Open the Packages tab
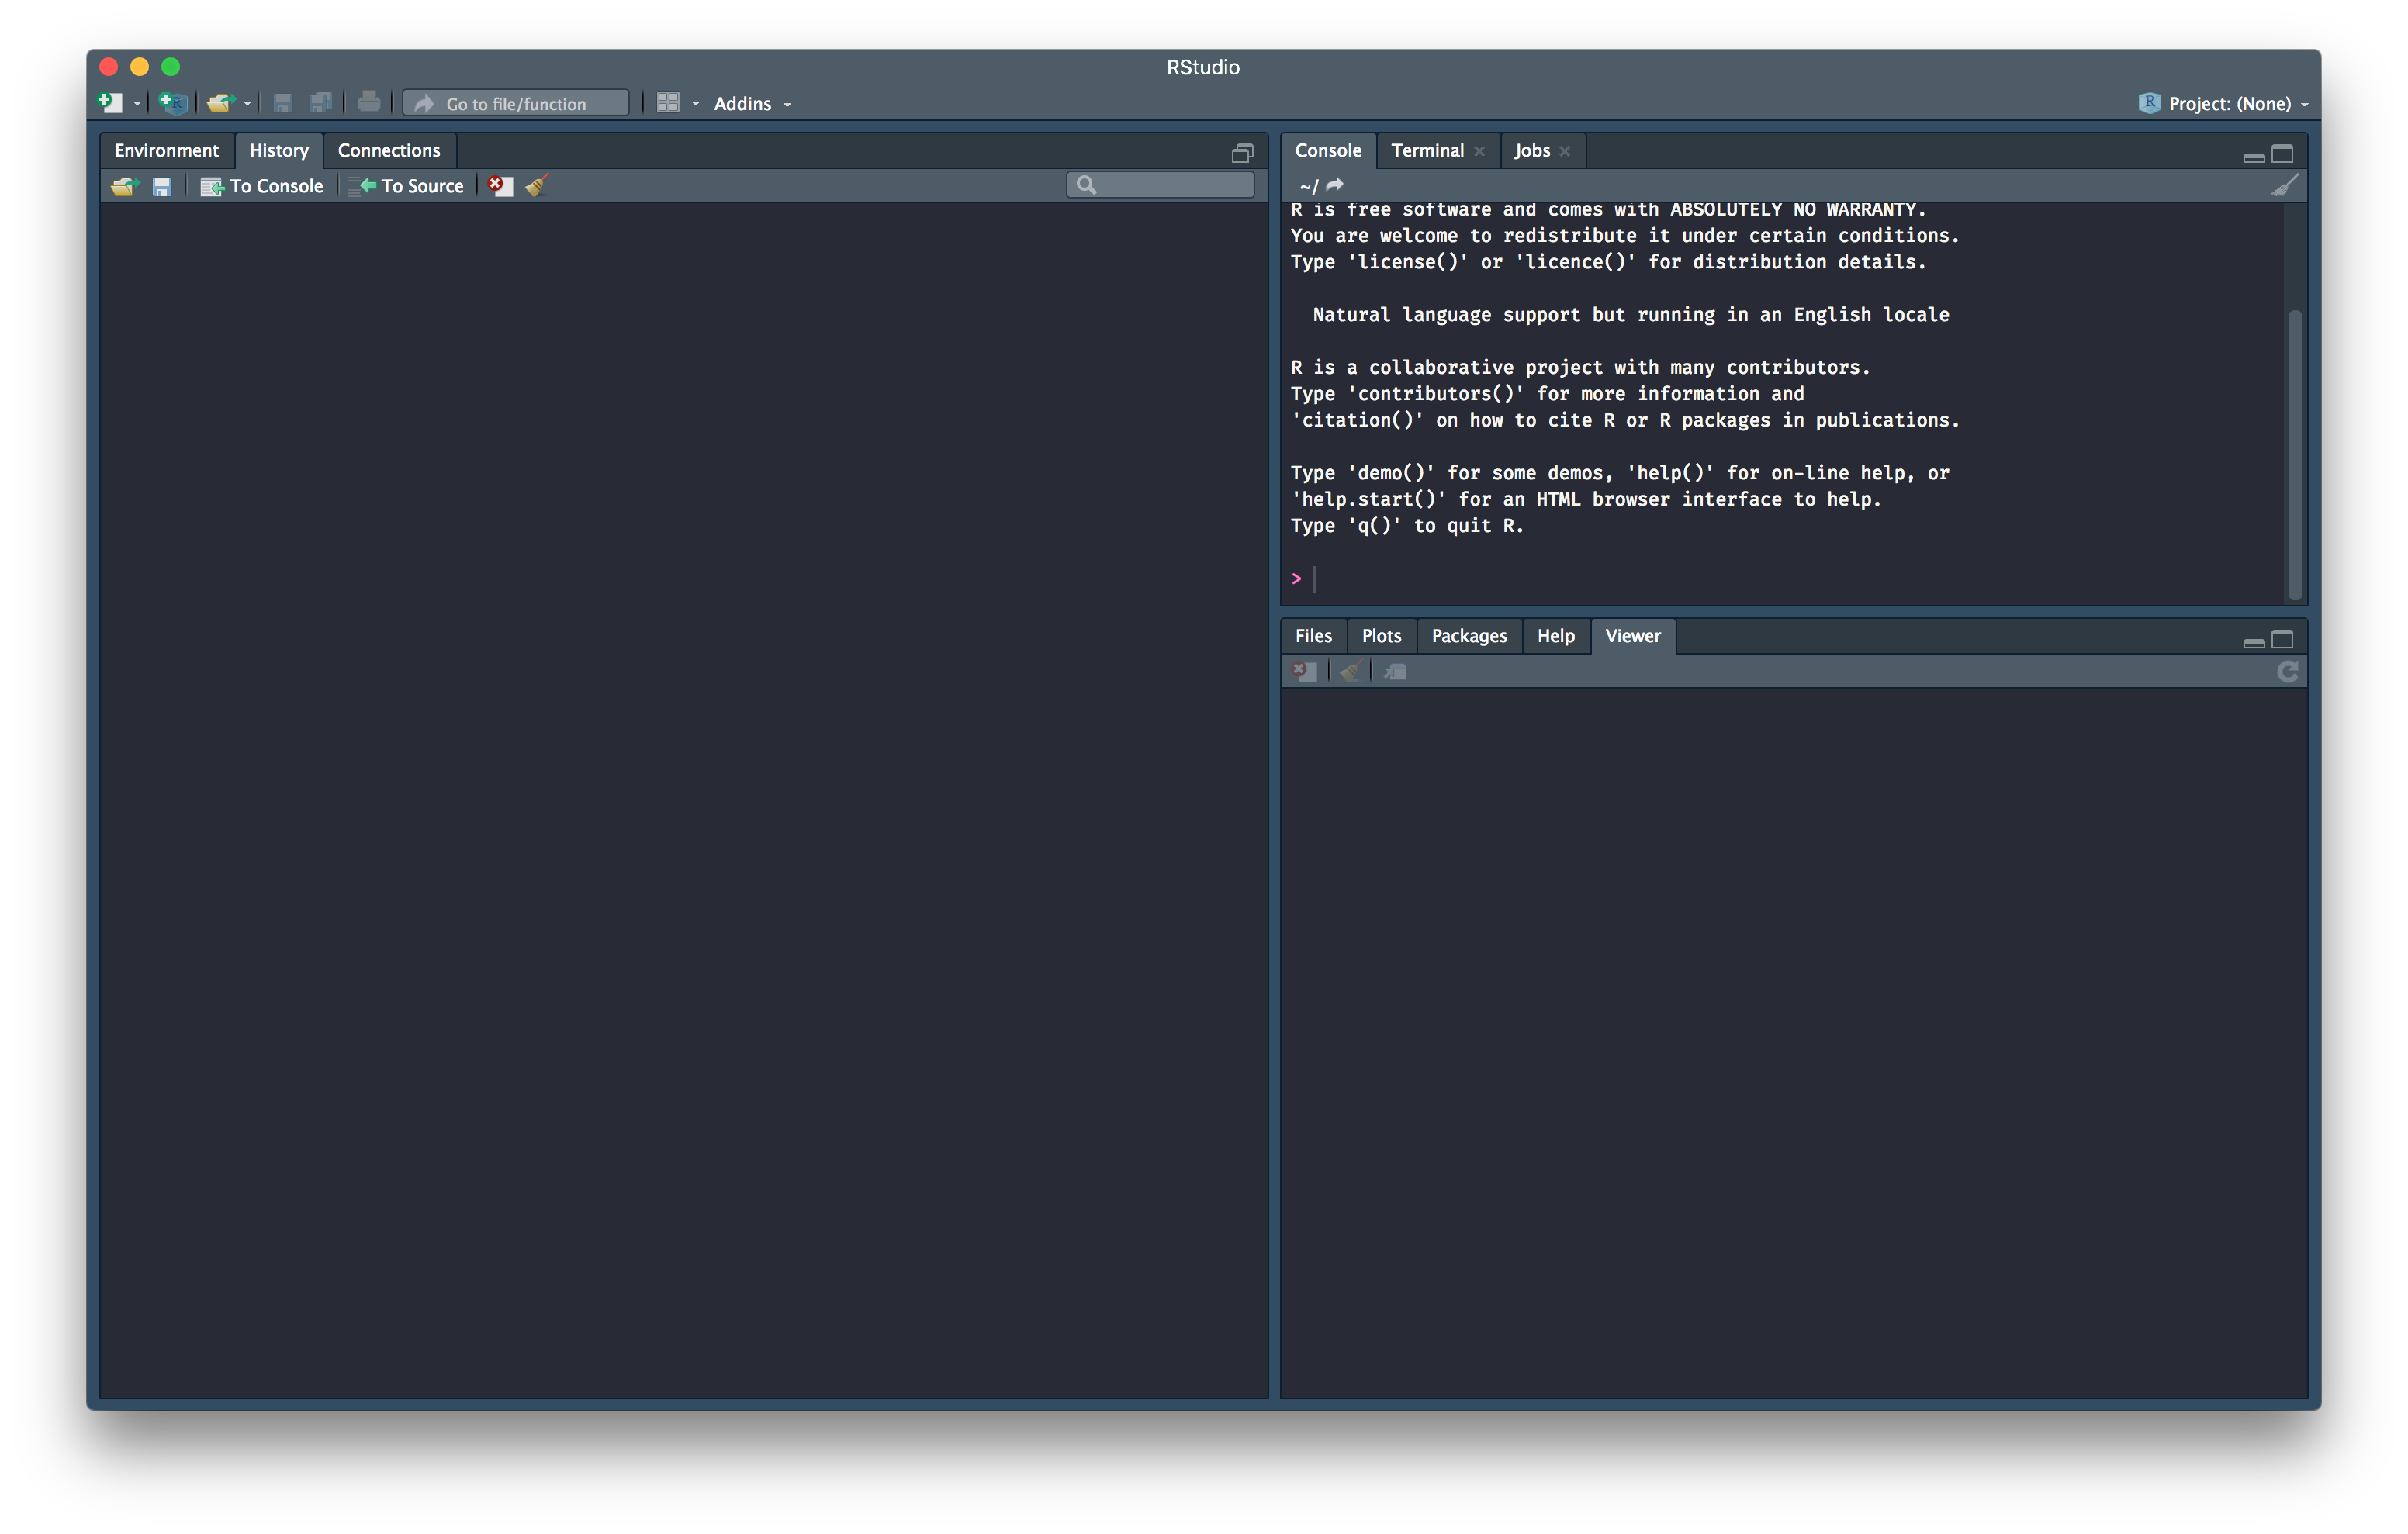Viewport: 2408px width, 1534px height. 1469,636
